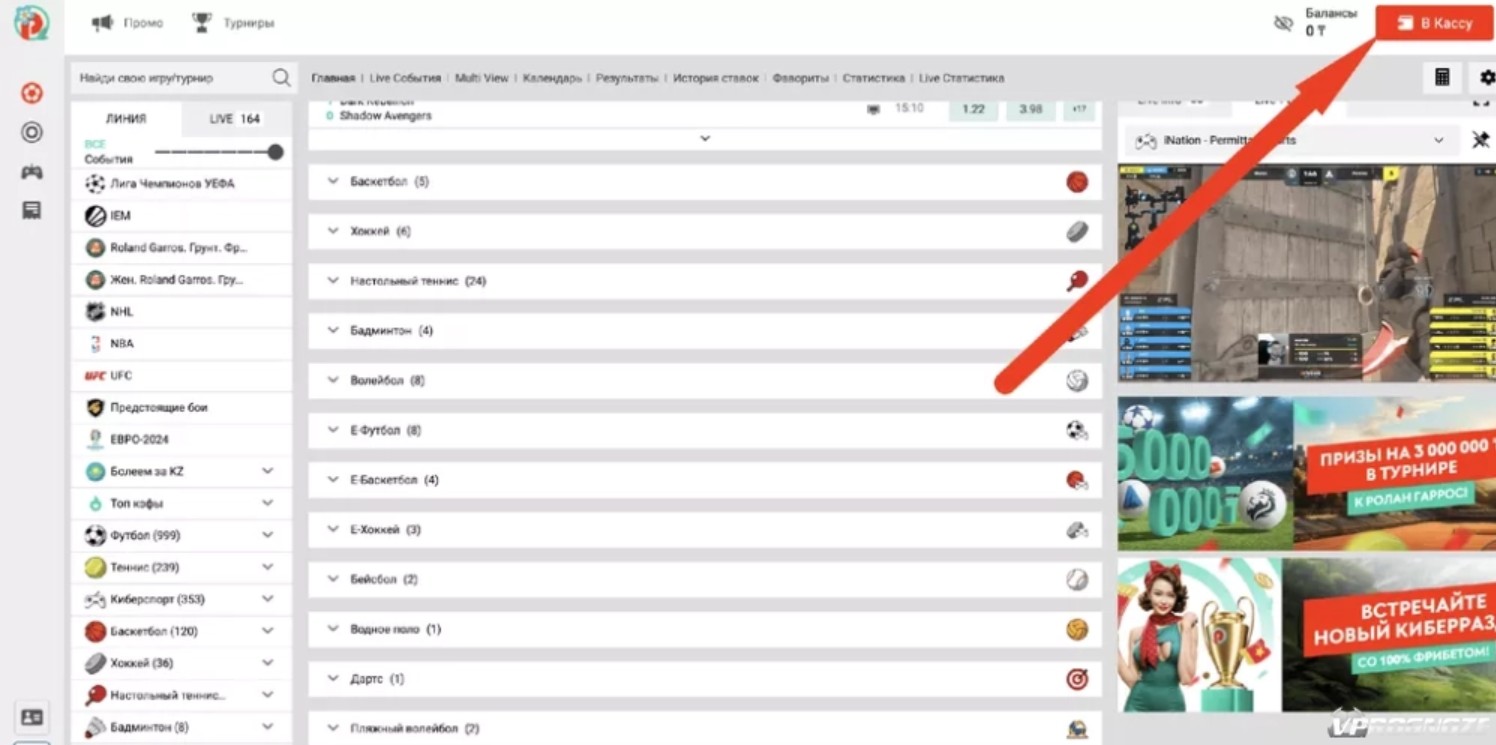Toggle balance visibility eye icon
1496x745 pixels.
click(x=1283, y=23)
